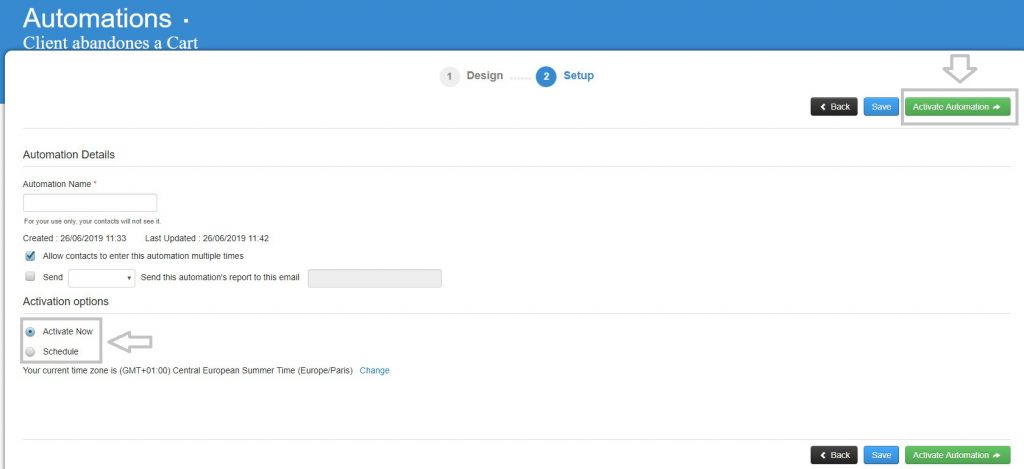Click the step 1 circle icon
Image resolution: width=1024 pixels, height=469 pixels.
449,76
